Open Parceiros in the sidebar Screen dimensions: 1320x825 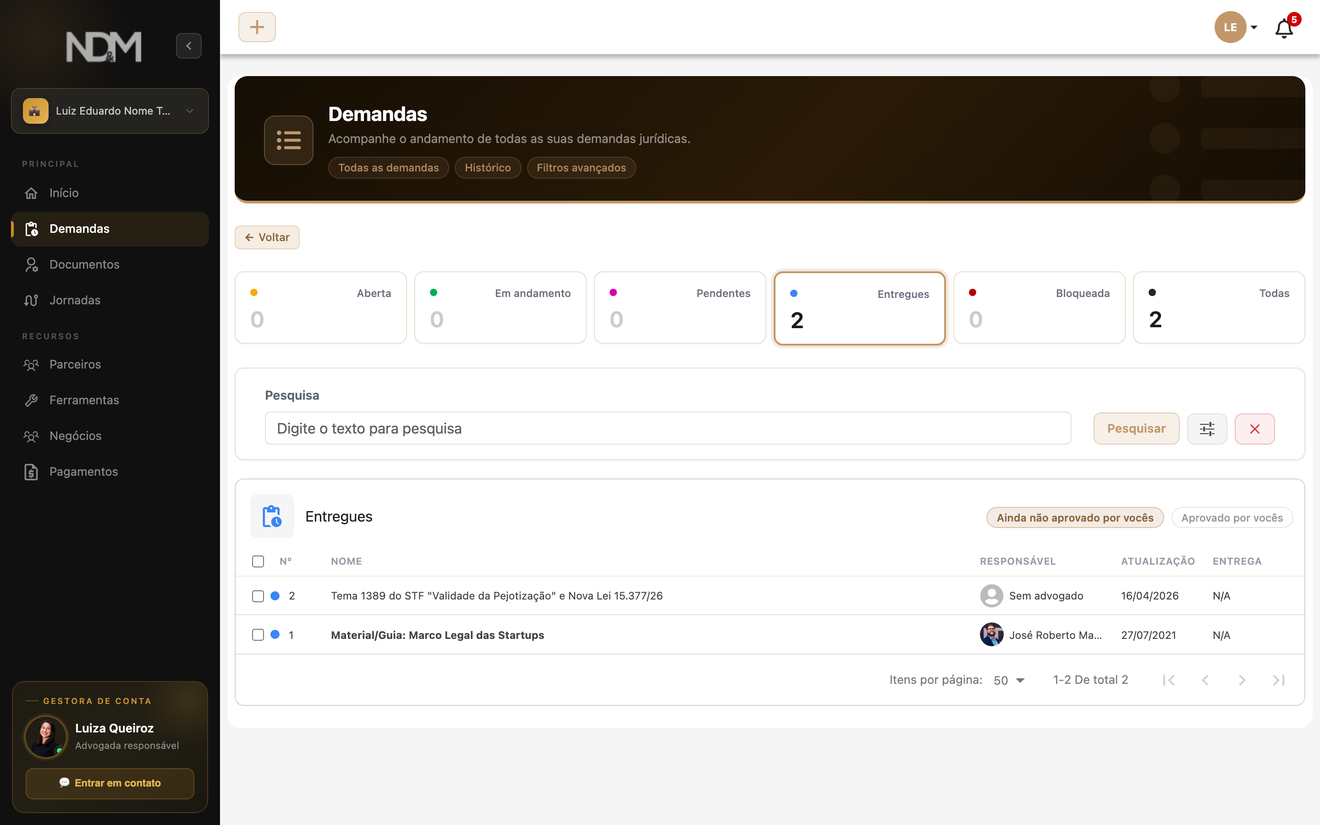tap(110, 365)
